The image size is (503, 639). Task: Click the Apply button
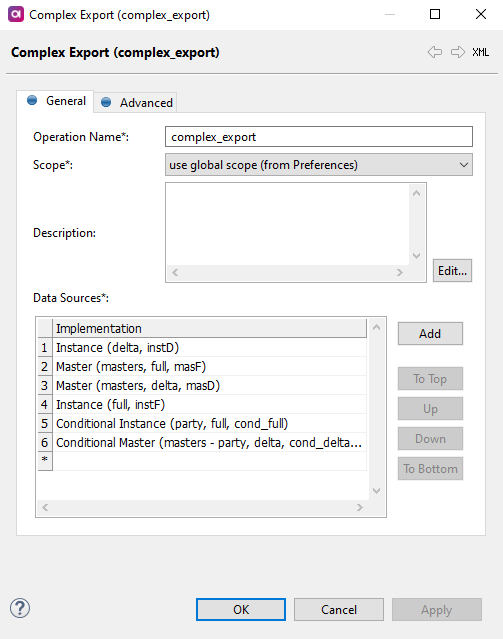(x=437, y=610)
